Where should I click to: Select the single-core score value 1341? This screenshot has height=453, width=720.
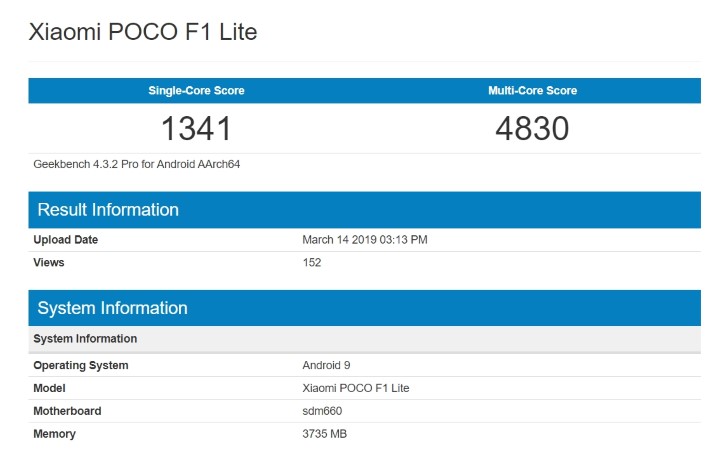[x=196, y=128]
